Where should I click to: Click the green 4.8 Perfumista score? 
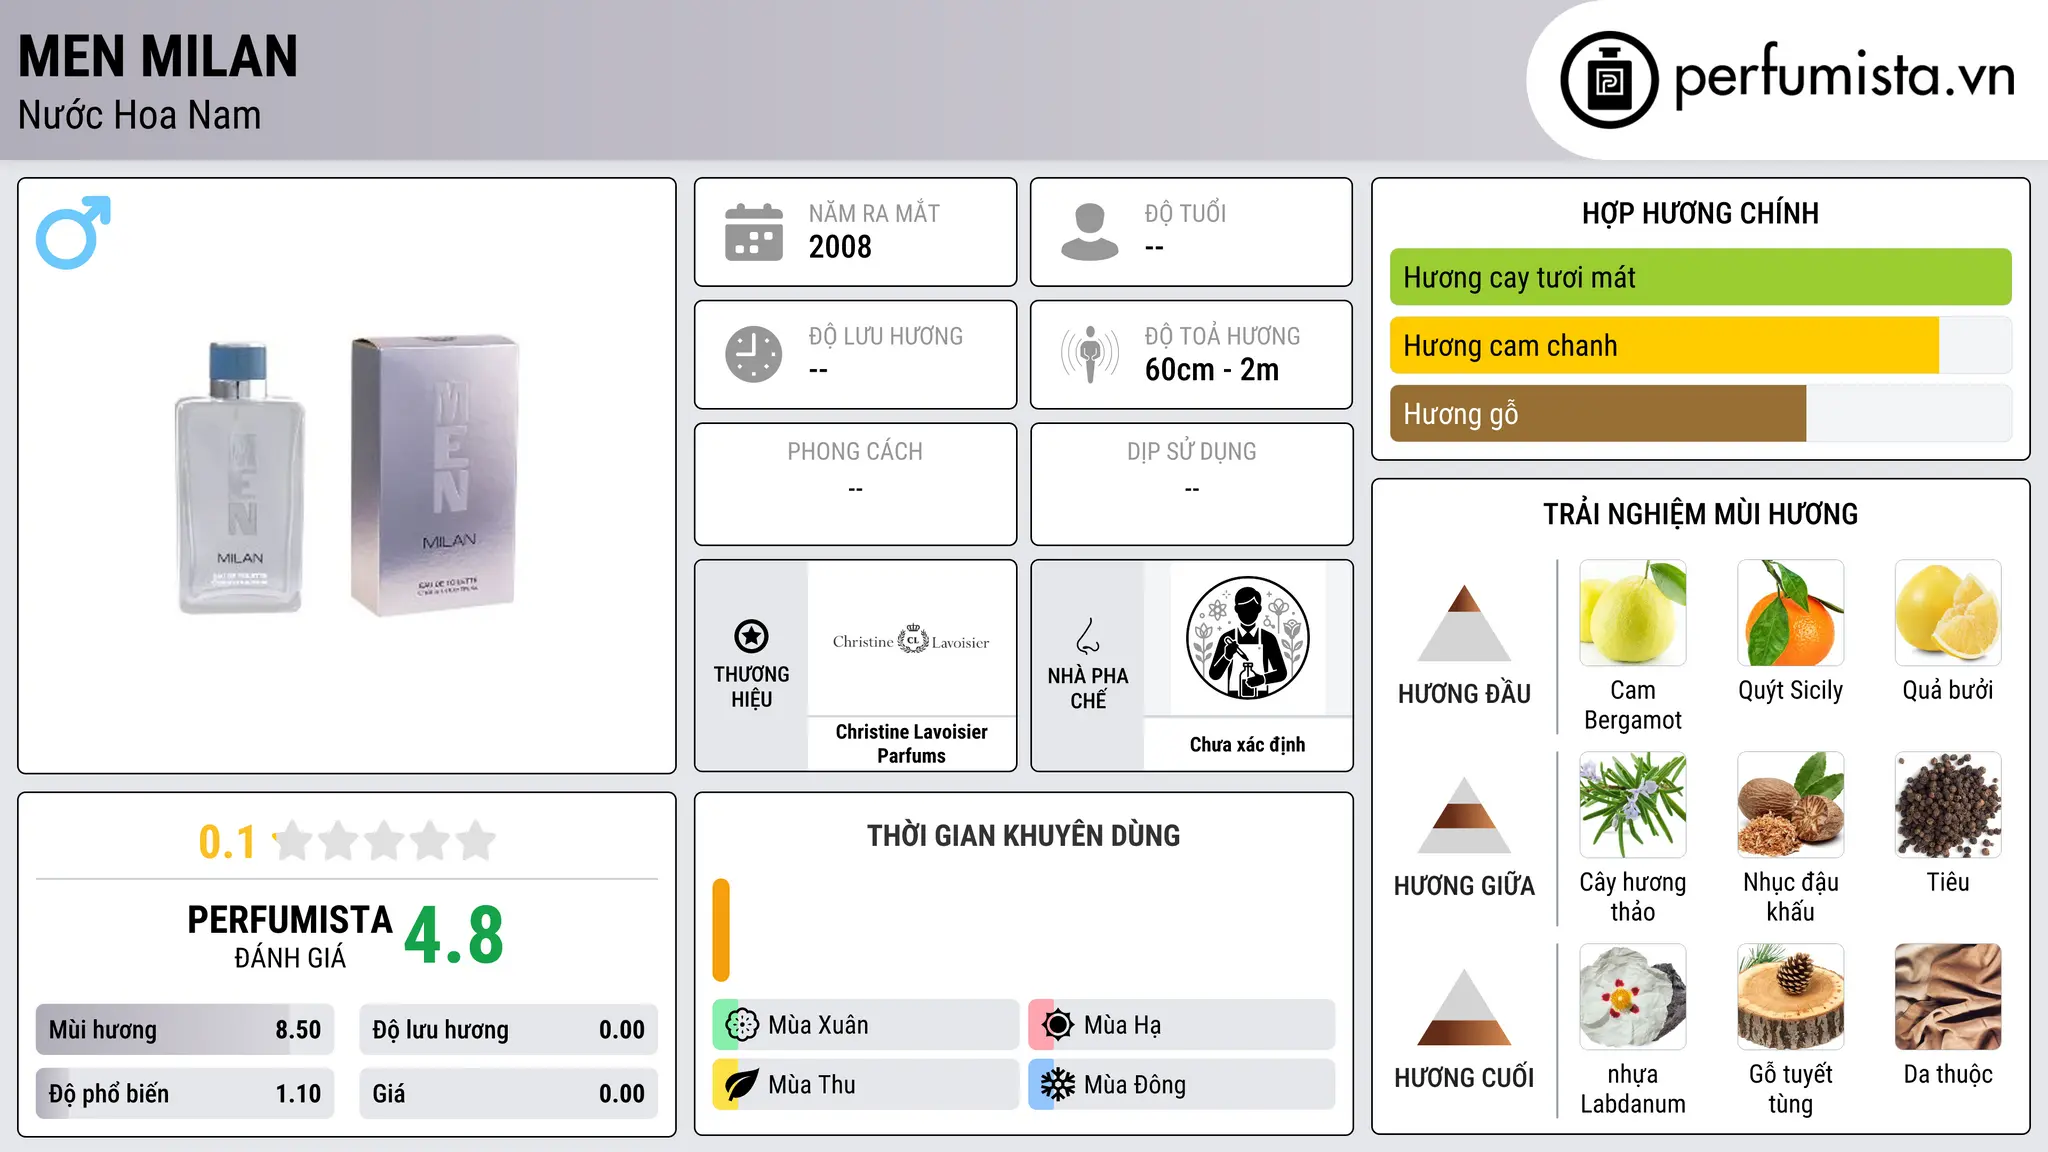[454, 935]
